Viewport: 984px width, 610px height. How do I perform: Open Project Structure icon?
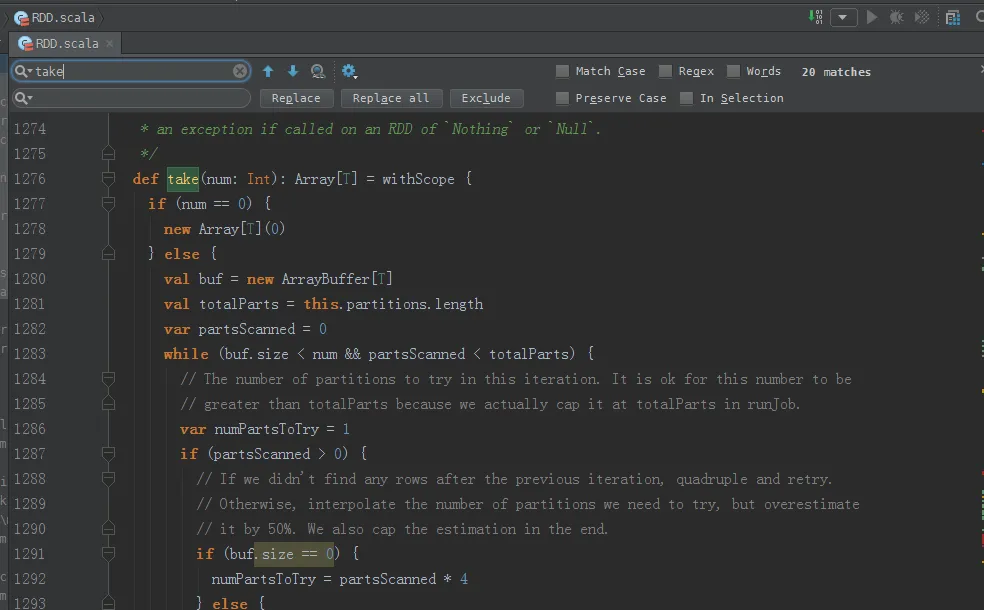tap(953, 18)
